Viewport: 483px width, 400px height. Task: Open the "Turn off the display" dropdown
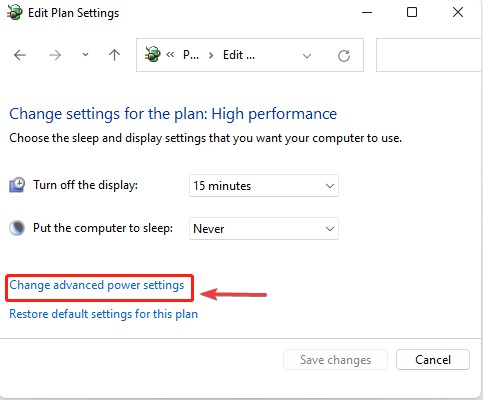pos(264,186)
